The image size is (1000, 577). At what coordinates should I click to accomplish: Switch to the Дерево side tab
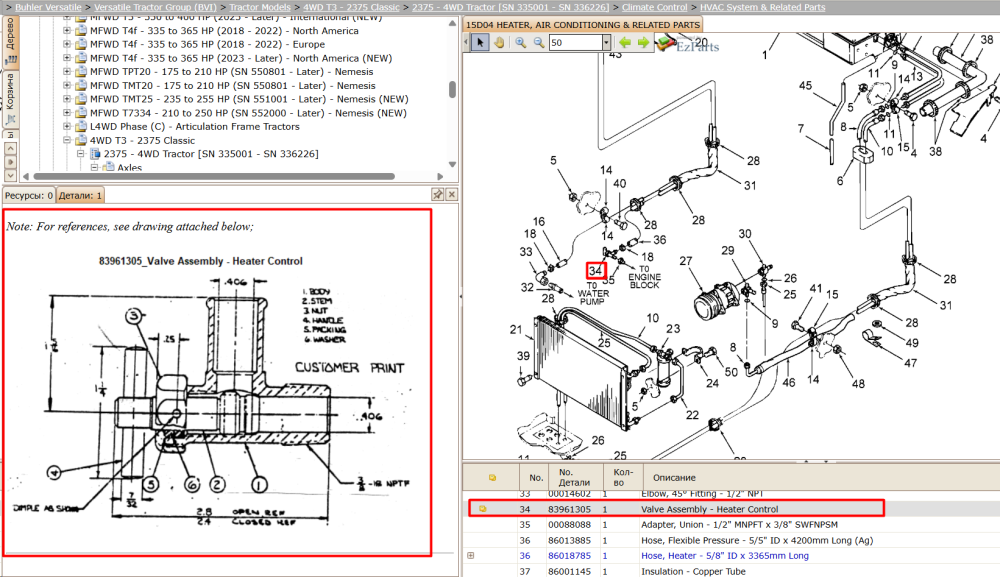click(10, 41)
